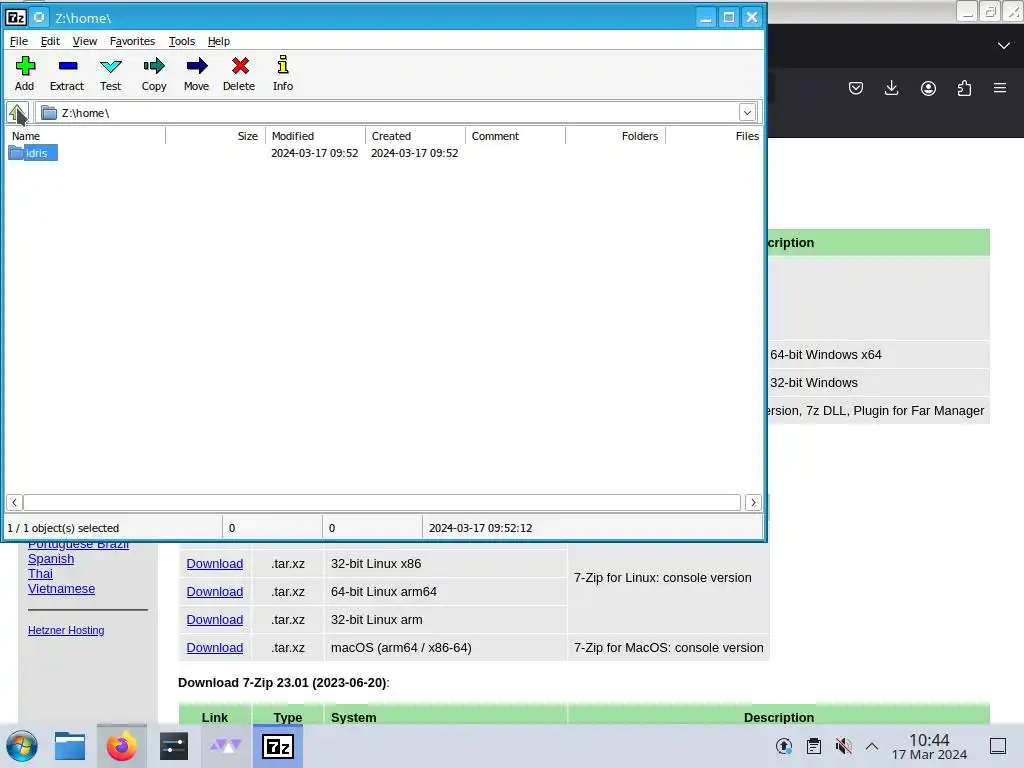The height and width of the screenshot is (768, 1024).
Task: Sort by Modified column header
Action: point(315,136)
